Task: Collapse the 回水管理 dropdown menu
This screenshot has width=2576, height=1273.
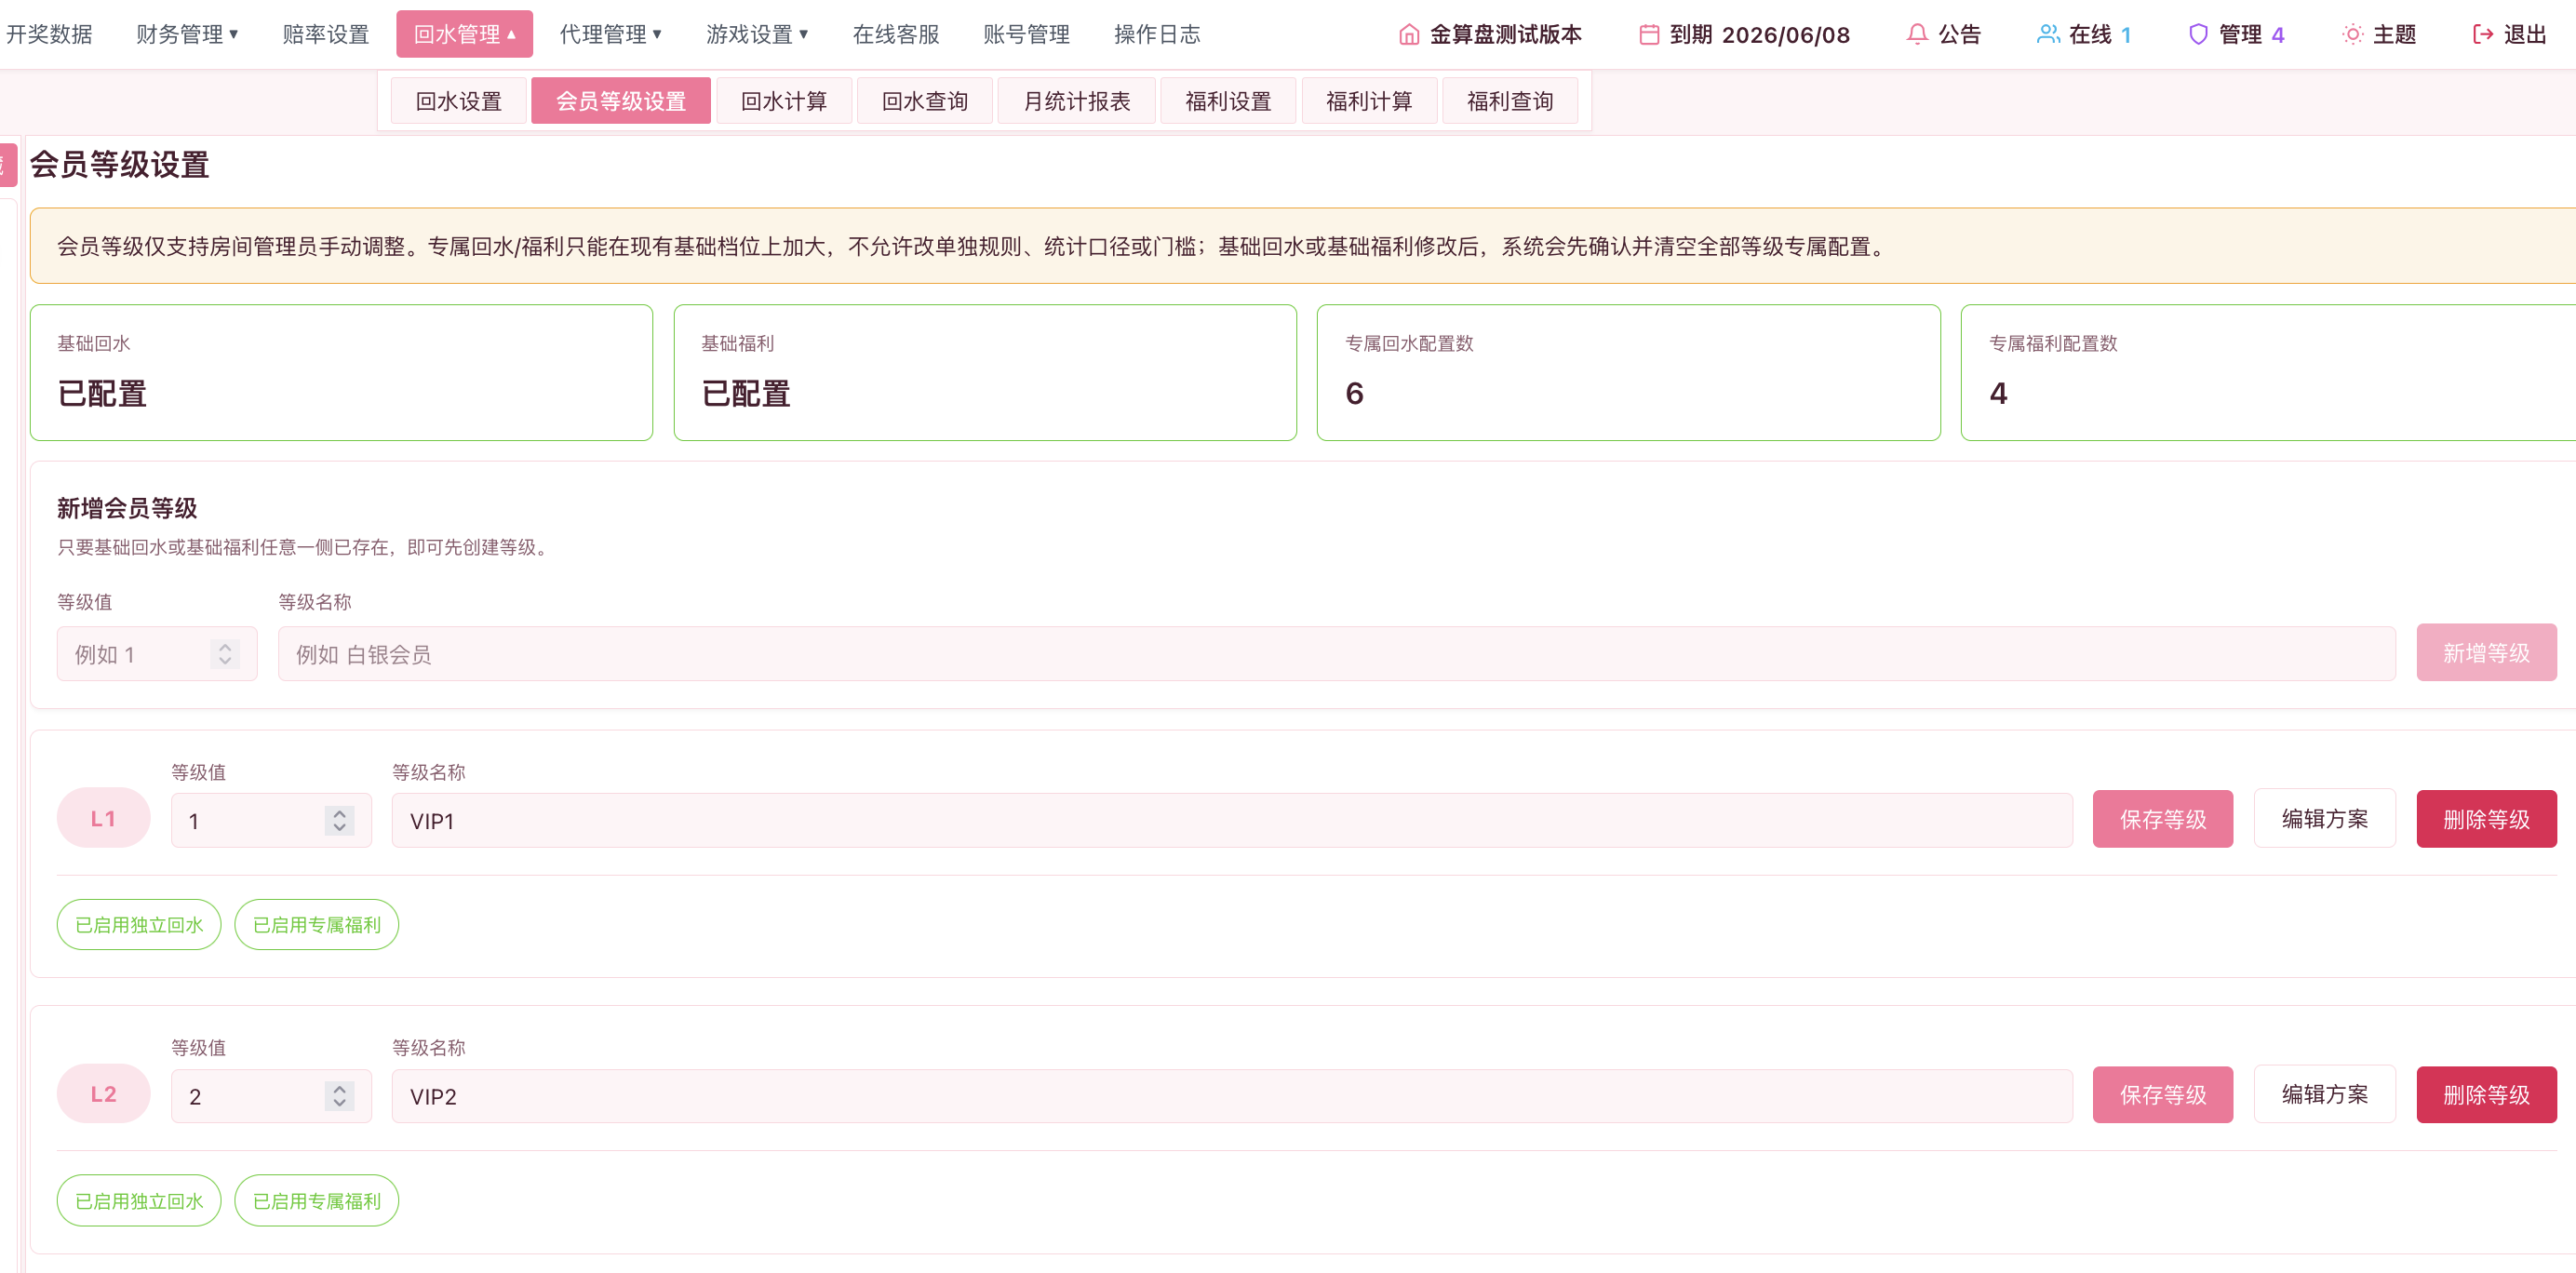Action: tap(464, 34)
